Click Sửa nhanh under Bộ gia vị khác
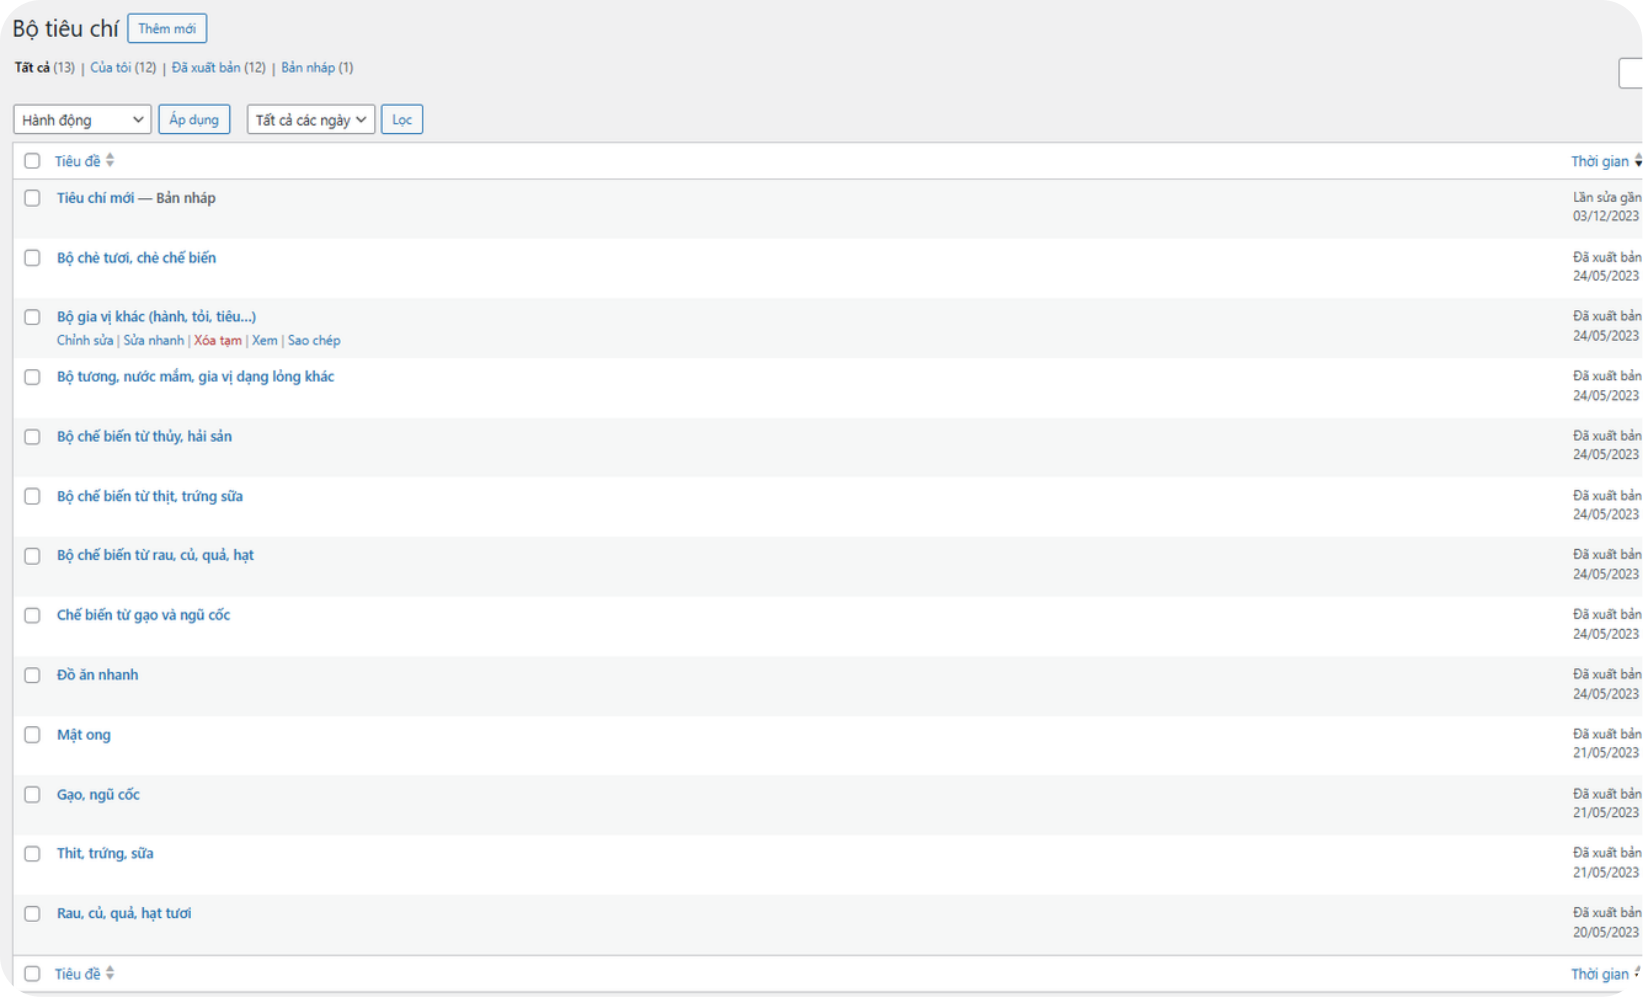This screenshot has width=1643, height=997. tap(154, 341)
